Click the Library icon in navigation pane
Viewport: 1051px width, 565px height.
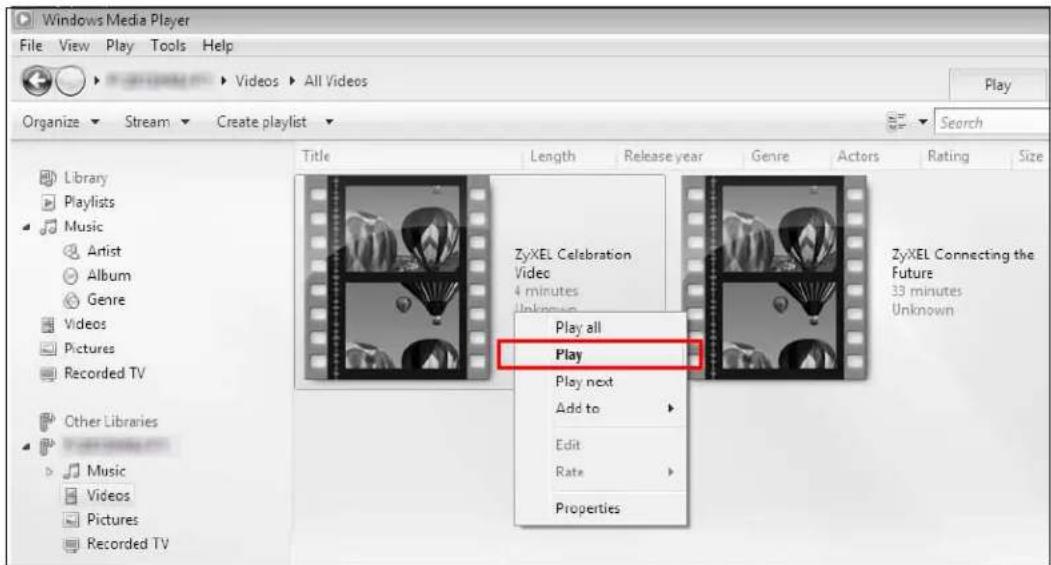click(48, 178)
